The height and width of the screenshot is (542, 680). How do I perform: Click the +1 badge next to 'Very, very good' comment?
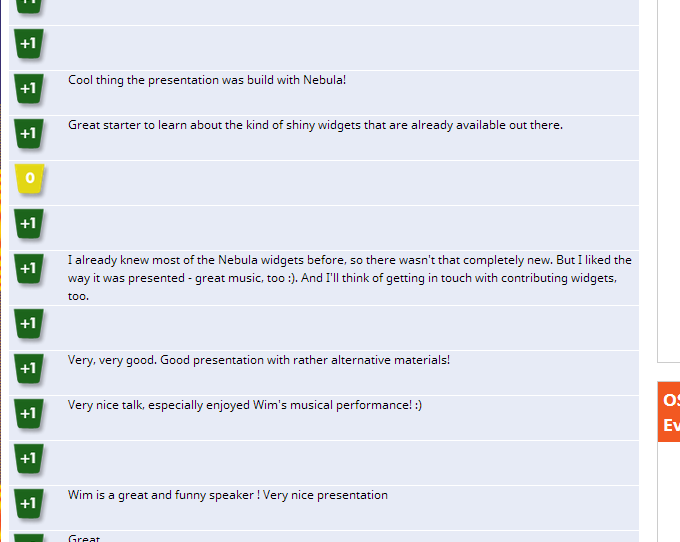28,368
